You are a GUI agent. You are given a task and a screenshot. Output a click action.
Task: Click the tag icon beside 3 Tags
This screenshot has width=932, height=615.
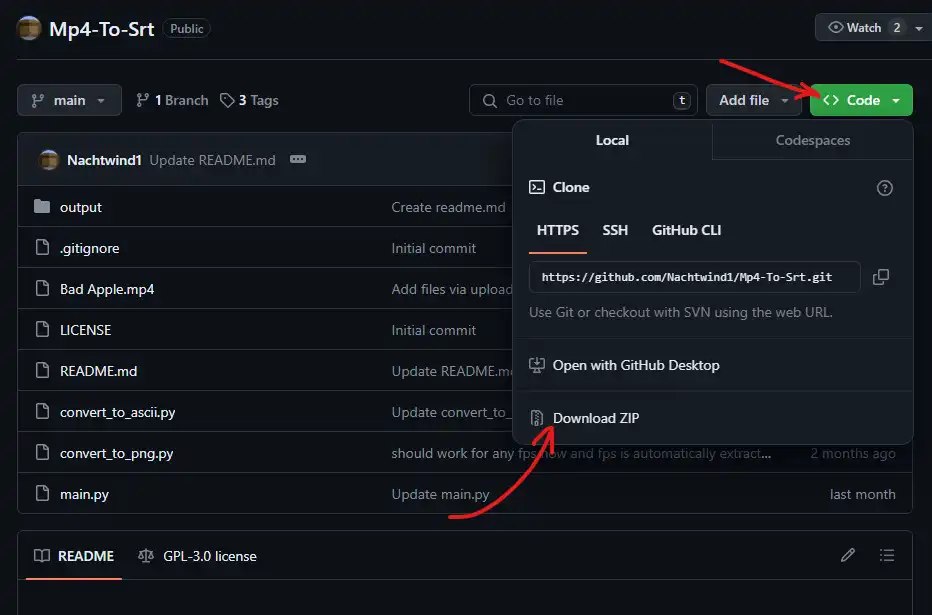tap(226, 100)
